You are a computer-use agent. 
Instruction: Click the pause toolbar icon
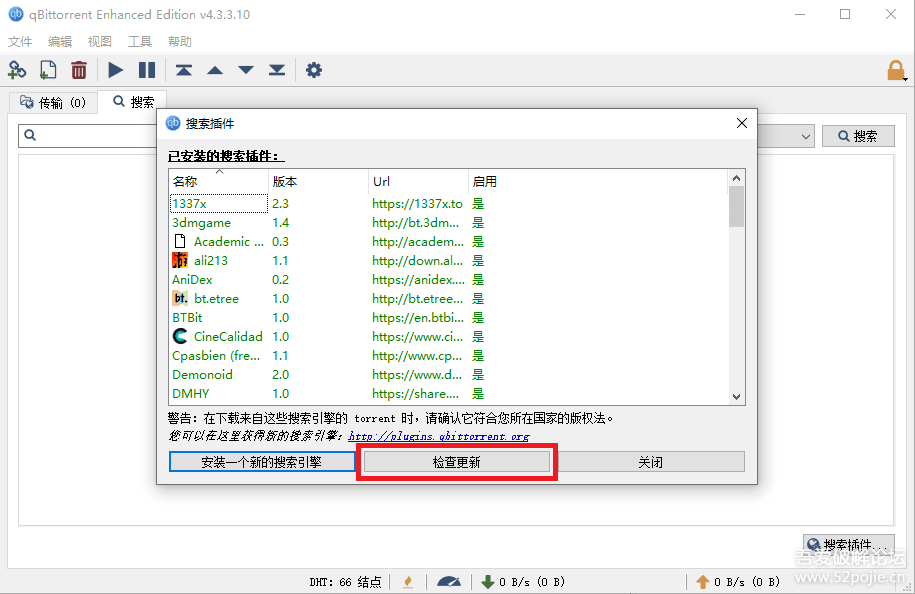(147, 71)
